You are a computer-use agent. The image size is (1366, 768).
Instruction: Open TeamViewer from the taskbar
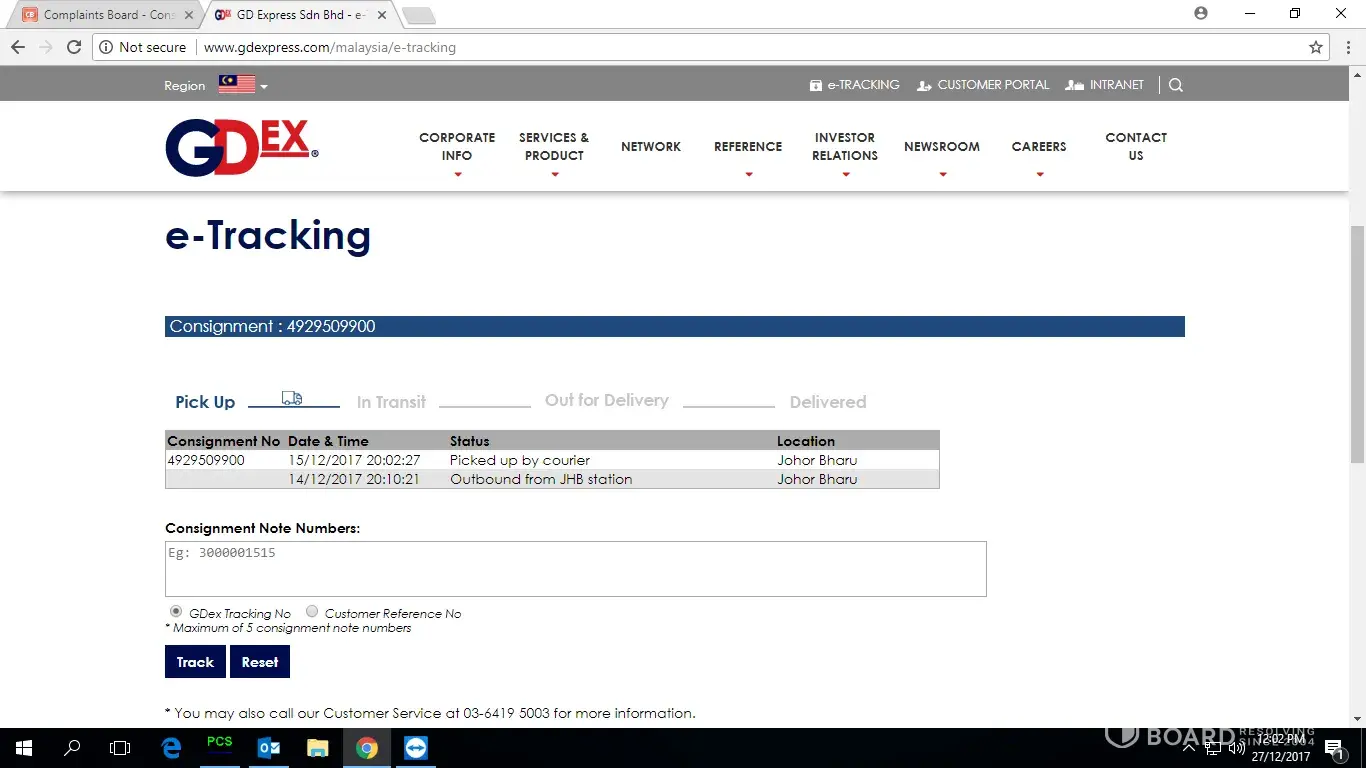(415, 748)
